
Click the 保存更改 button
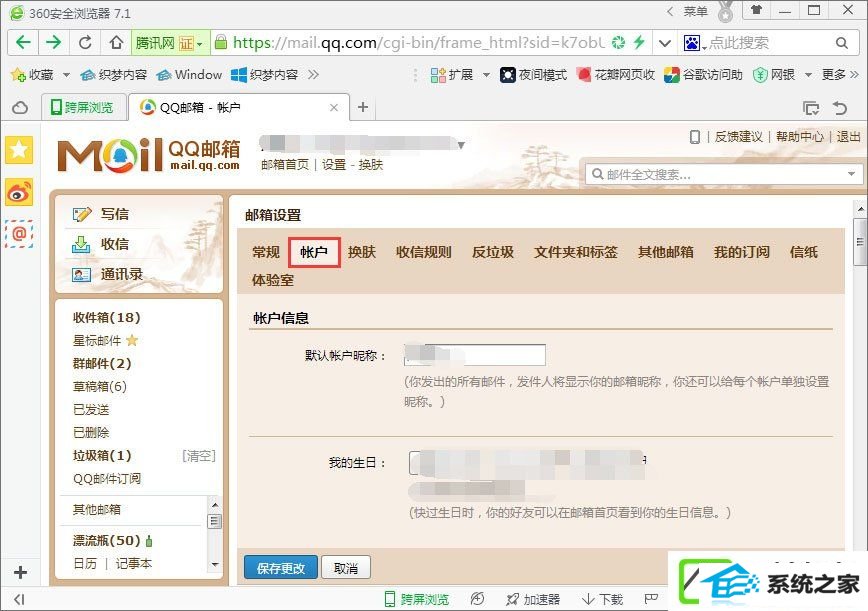(281, 568)
